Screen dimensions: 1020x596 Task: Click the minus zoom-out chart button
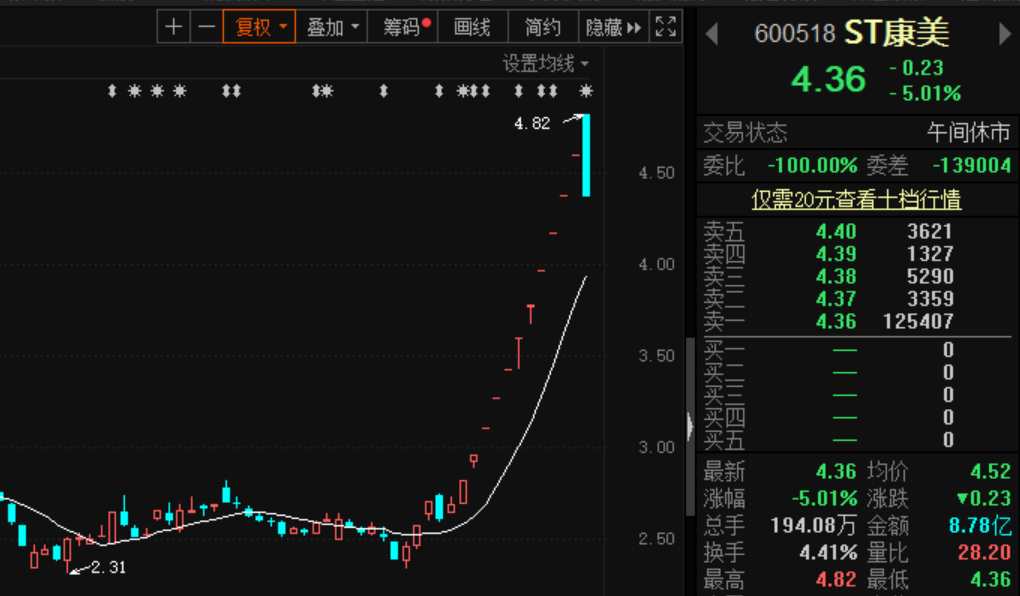206,27
